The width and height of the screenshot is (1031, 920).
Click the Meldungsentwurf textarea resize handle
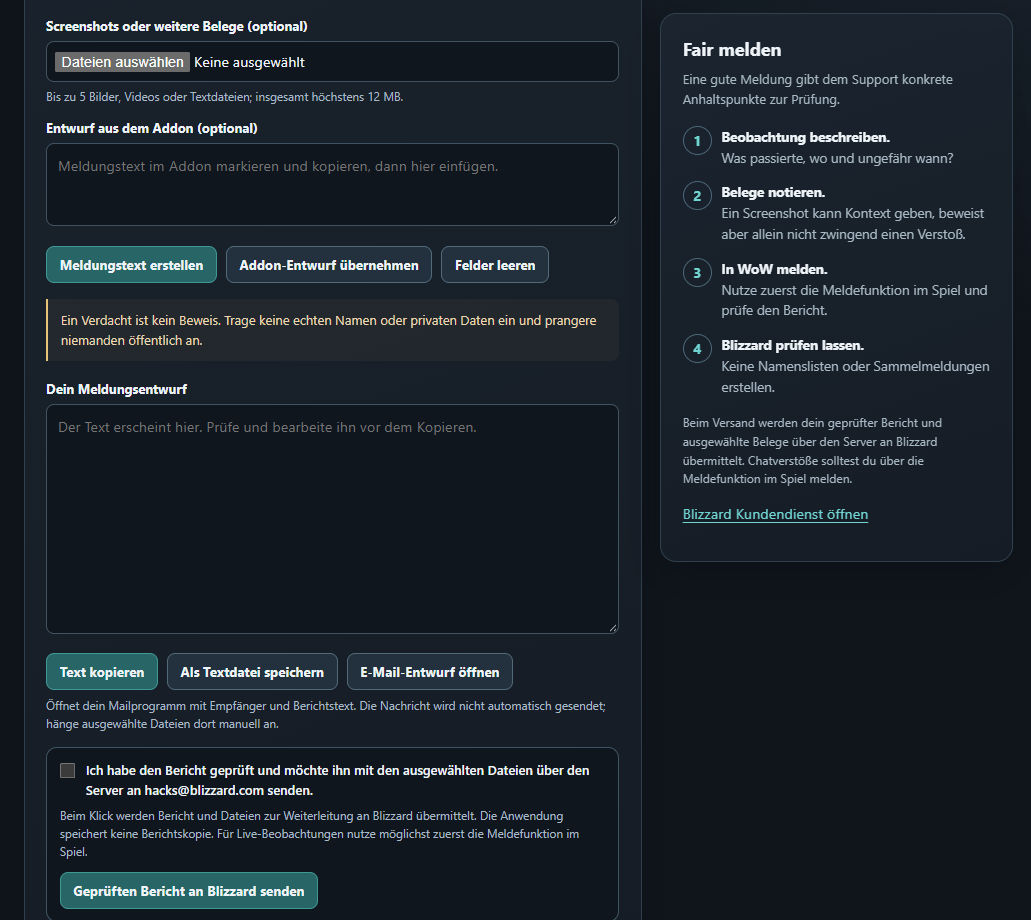[613, 628]
